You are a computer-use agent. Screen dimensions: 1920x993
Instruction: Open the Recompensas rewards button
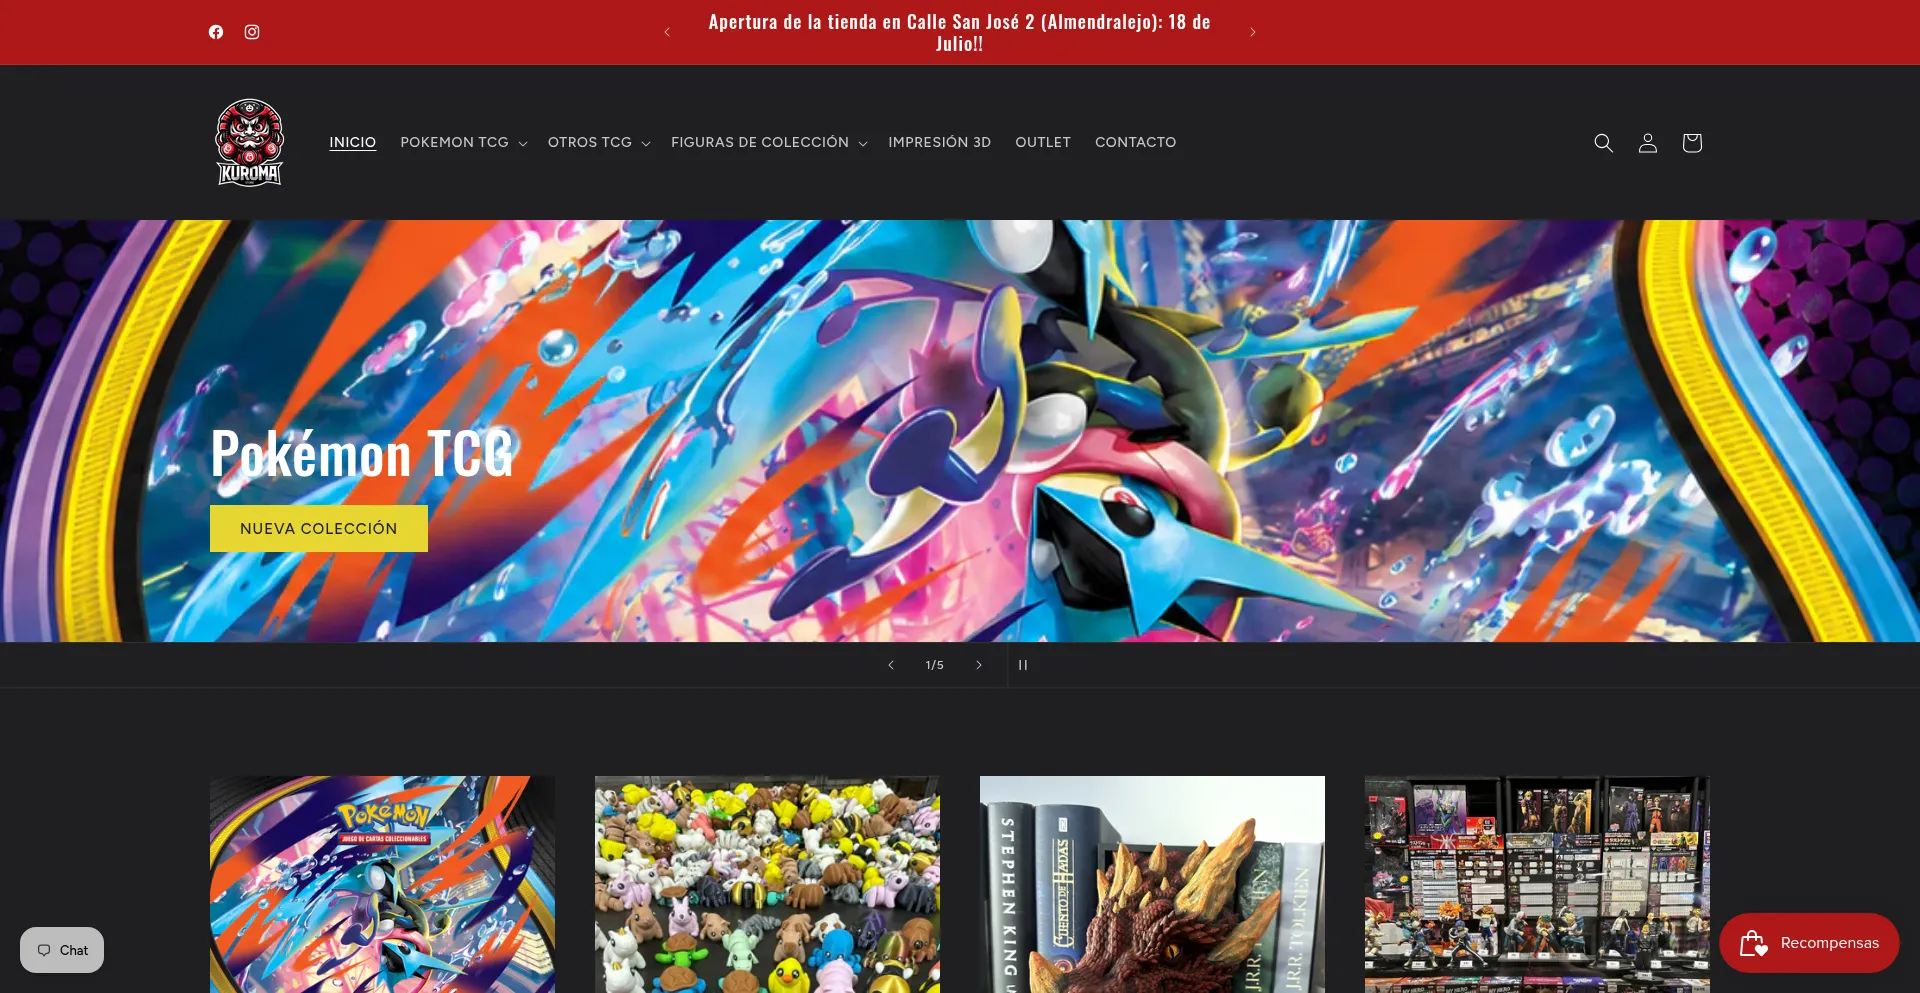(x=1809, y=943)
